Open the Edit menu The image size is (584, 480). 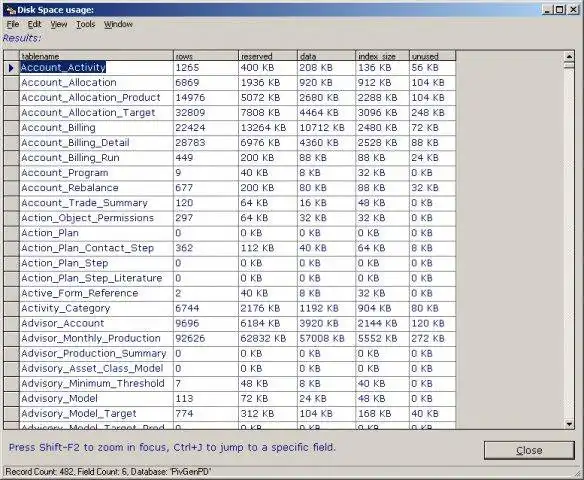pos(34,24)
